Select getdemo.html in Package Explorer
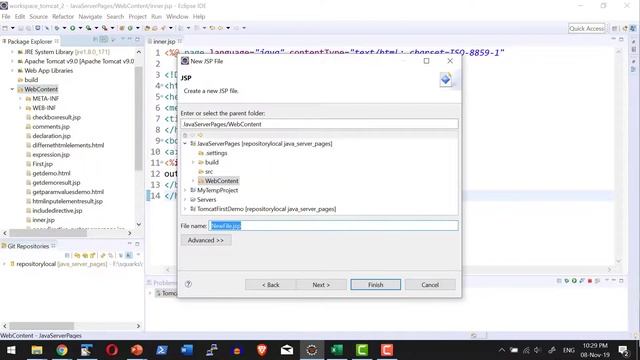Screen dimensions: 640x360 point(48,173)
